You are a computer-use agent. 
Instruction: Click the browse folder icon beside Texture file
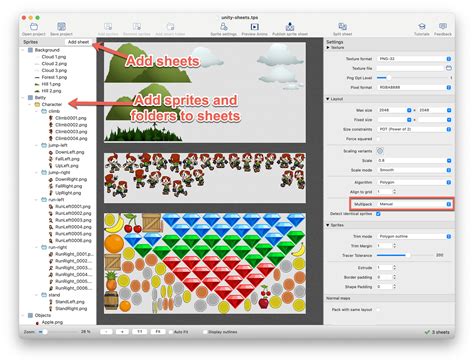coord(449,68)
